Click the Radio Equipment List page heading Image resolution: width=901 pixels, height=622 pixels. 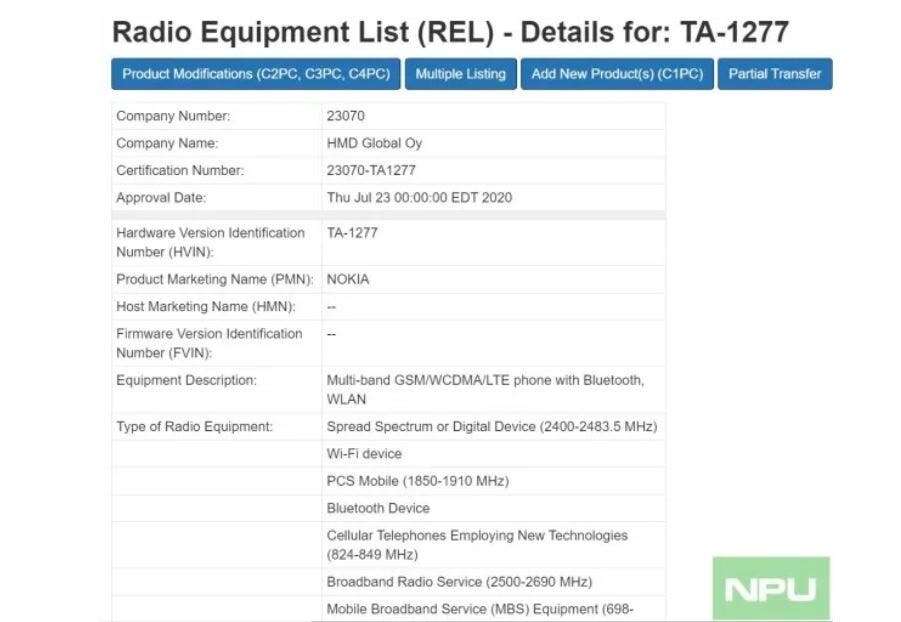coord(450,31)
